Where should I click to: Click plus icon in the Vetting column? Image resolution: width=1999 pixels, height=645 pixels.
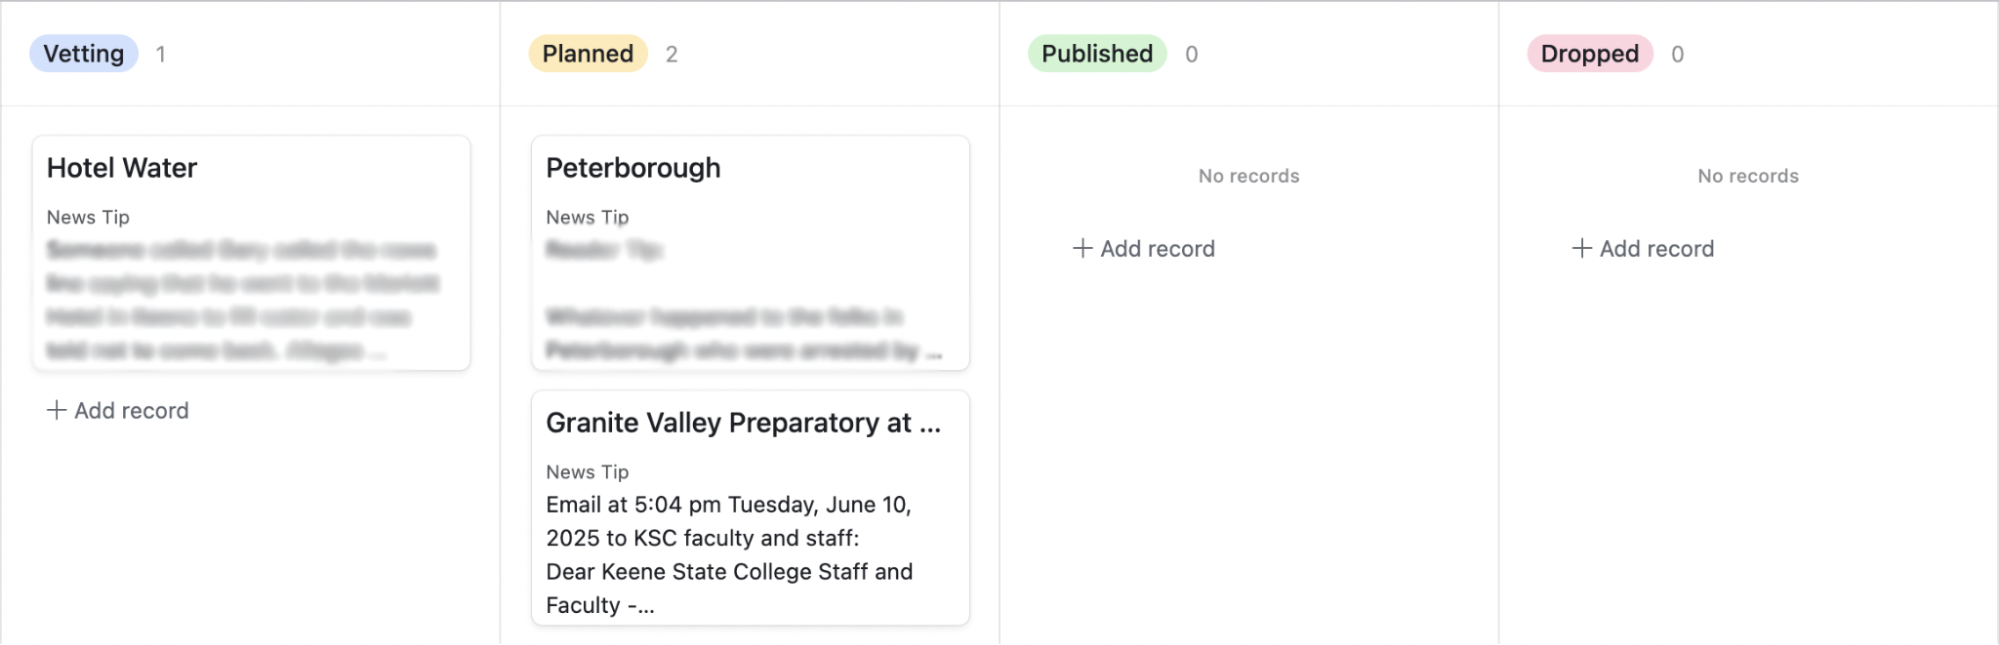(57, 411)
